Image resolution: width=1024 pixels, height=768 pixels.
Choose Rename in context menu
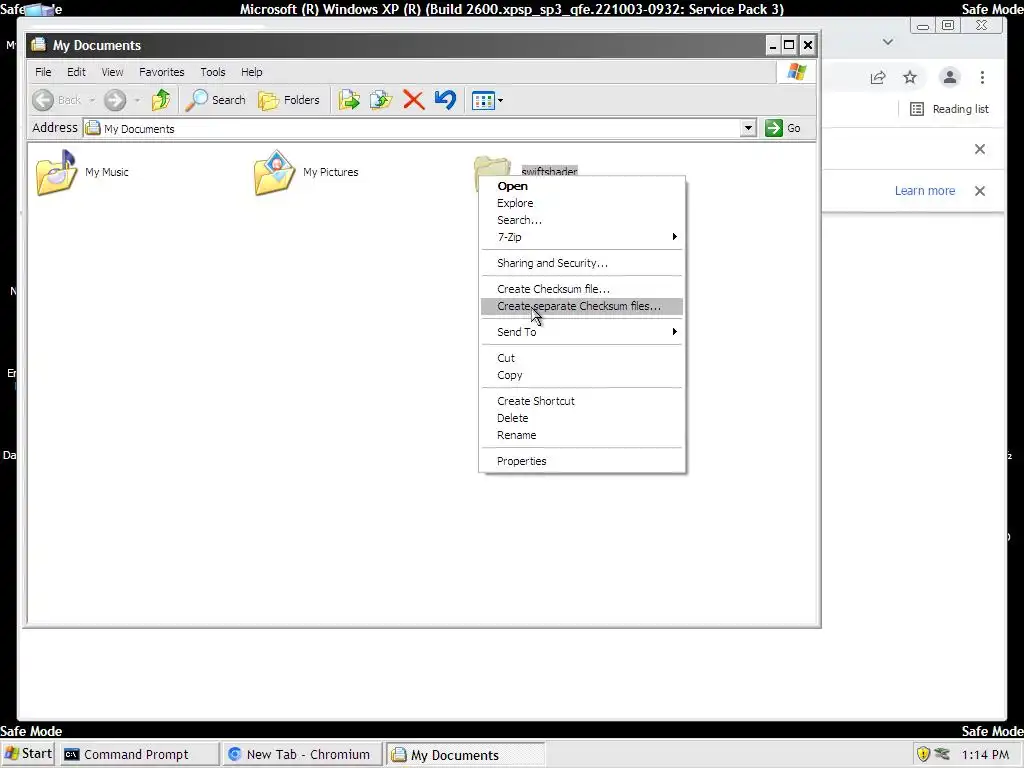click(583, 435)
